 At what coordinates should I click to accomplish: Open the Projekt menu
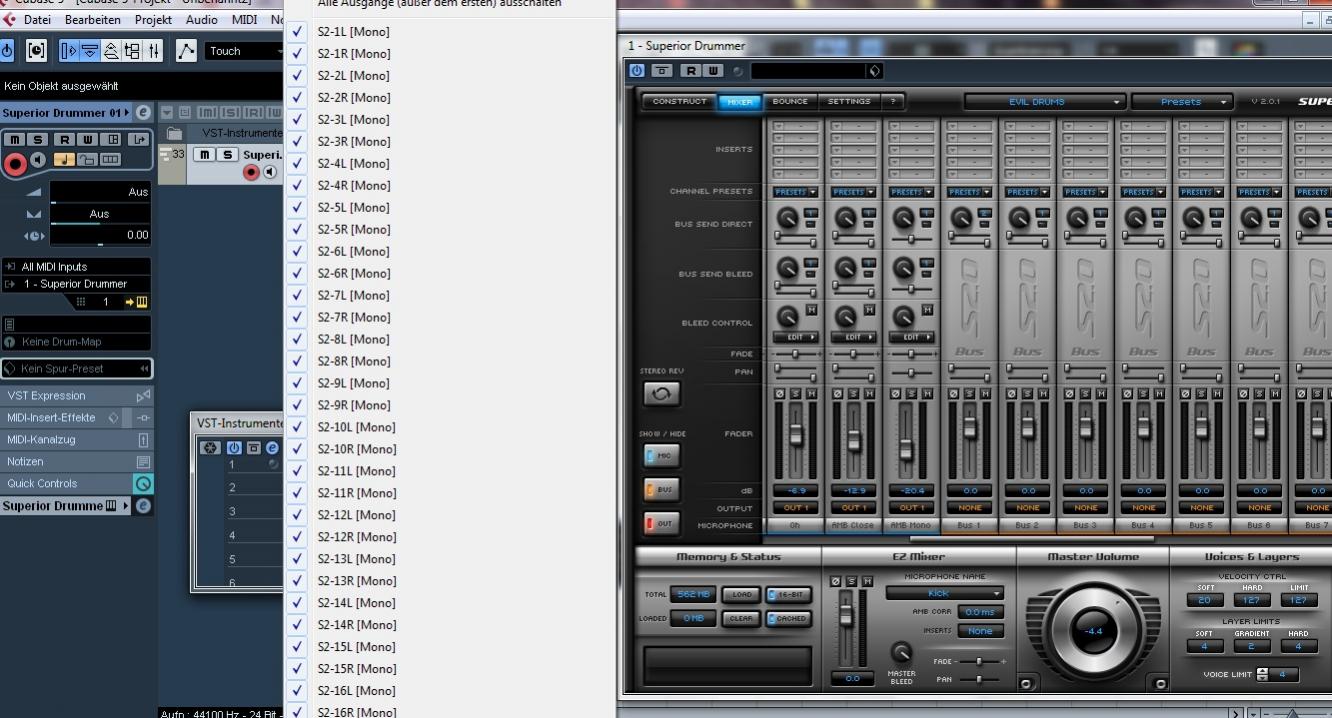(x=153, y=20)
